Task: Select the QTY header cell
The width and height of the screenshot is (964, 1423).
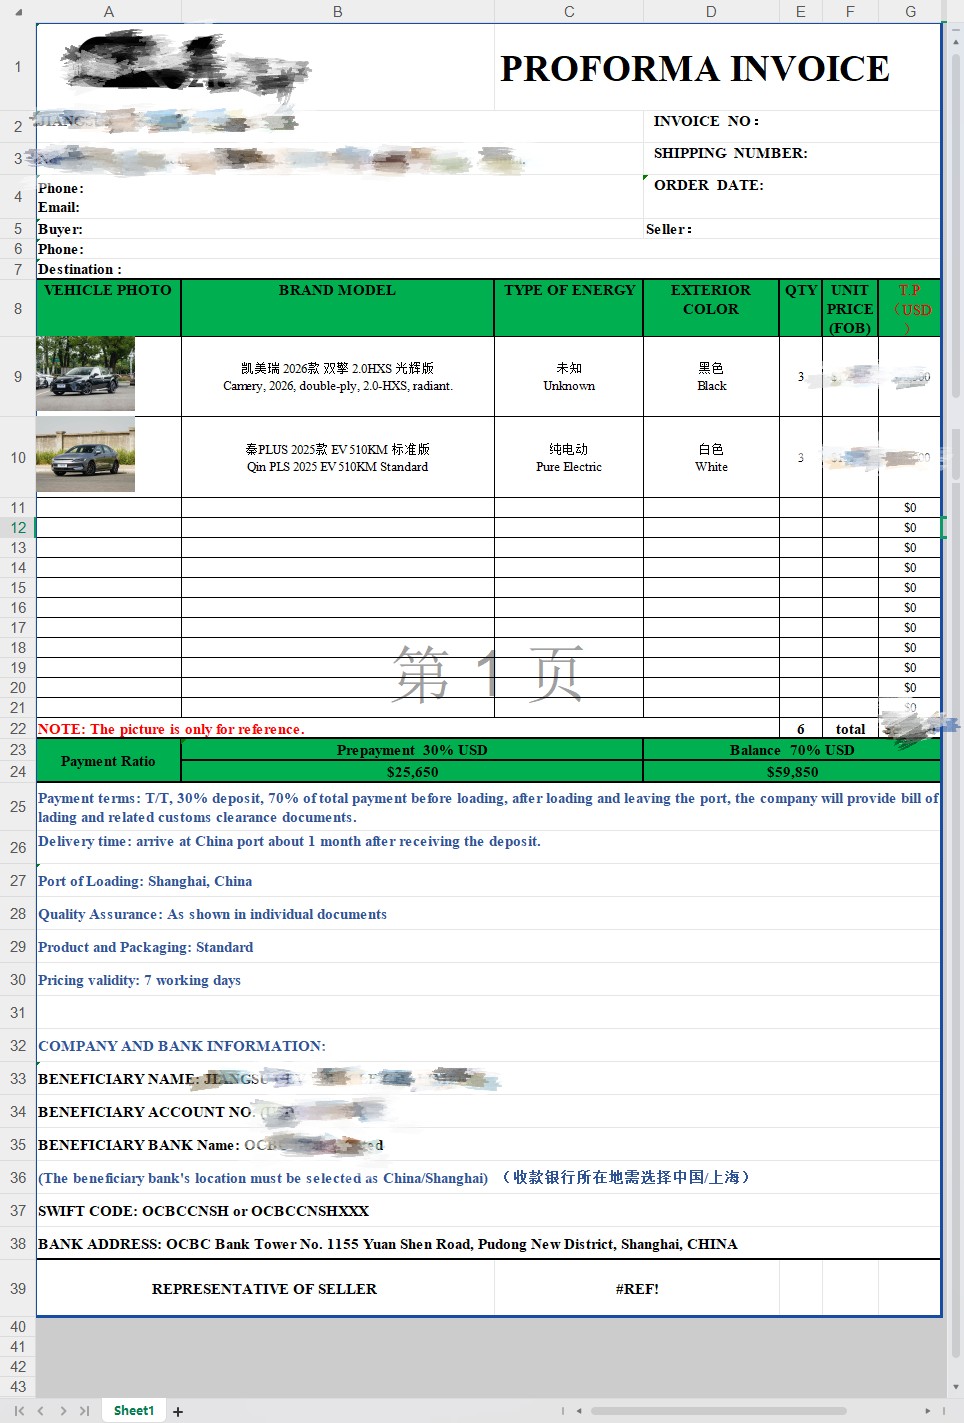Action: click(x=801, y=308)
